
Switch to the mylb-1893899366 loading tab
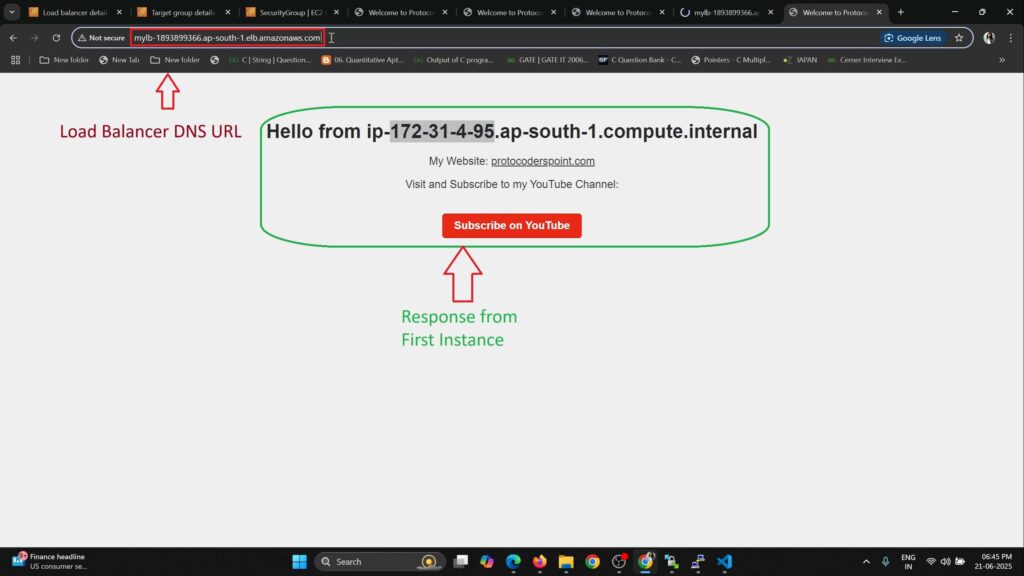click(726, 12)
